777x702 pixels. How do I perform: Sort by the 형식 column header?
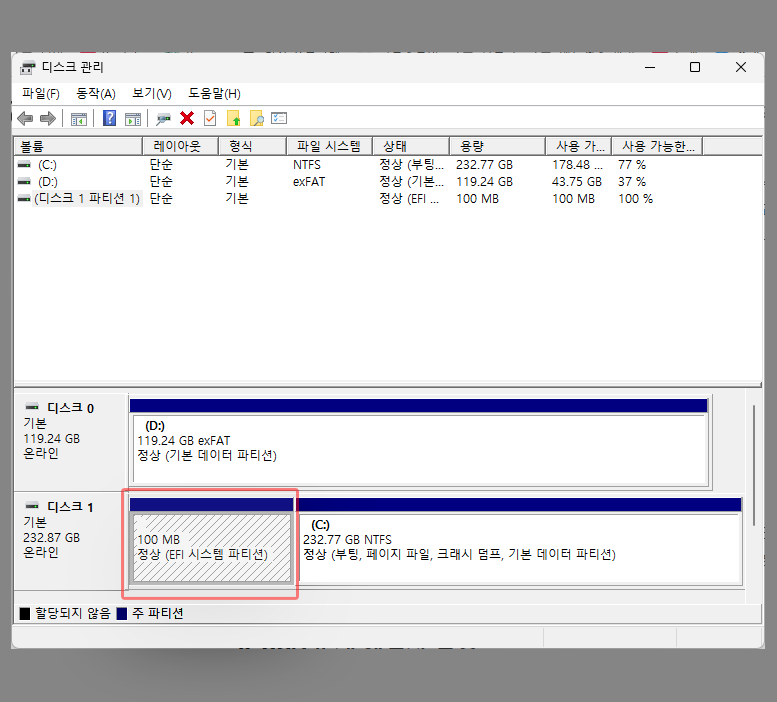coord(253,146)
